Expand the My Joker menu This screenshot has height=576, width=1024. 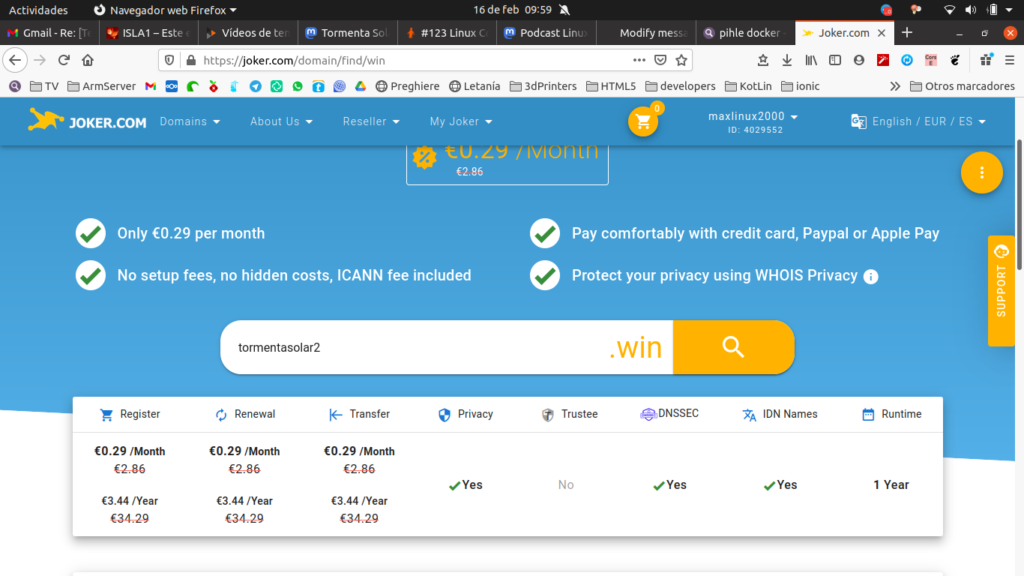click(x=461, y=121)
